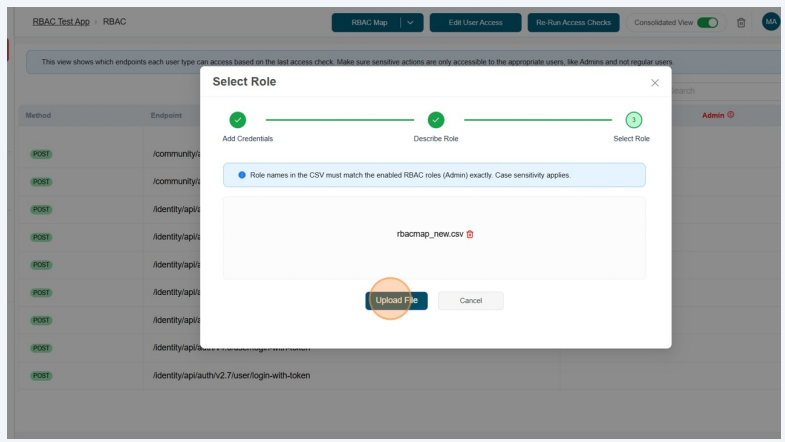Click the info icon in CSV notice
The image size is (785, 442).
[x=242, y=175]
